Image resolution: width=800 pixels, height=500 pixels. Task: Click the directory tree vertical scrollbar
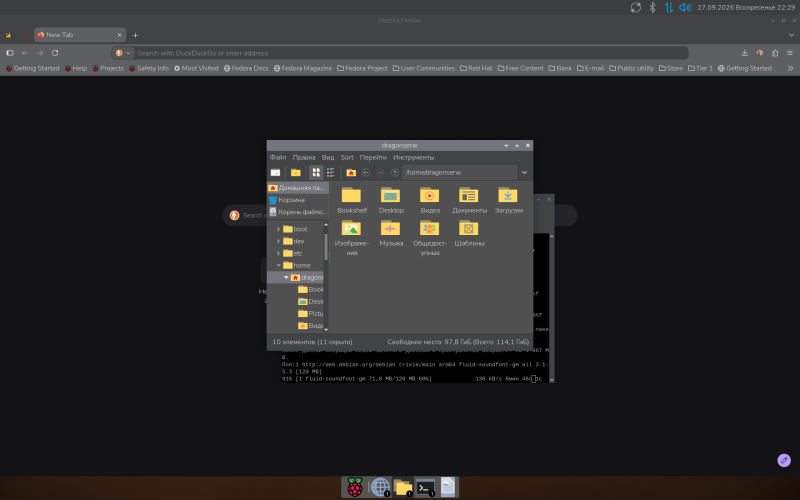326,247
